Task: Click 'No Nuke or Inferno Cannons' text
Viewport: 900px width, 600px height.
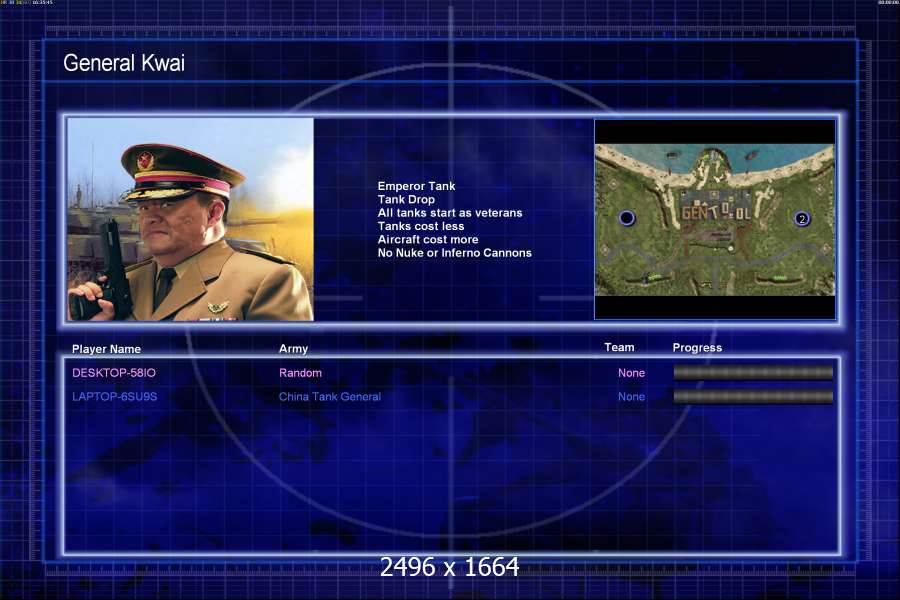Action: click(x=455, y=253)
